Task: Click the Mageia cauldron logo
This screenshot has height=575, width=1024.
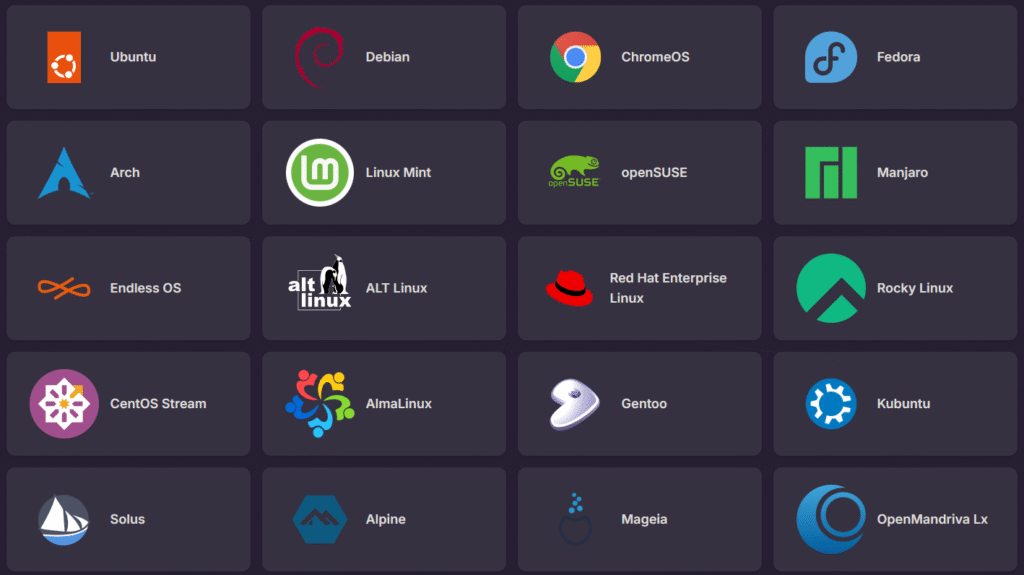Action: tap(575, 519)
